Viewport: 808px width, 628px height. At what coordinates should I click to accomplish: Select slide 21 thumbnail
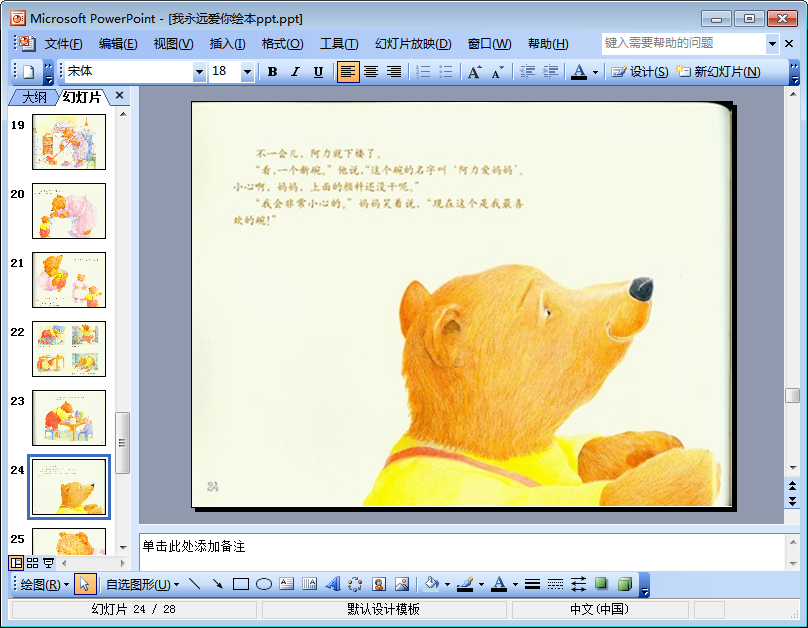69,280
